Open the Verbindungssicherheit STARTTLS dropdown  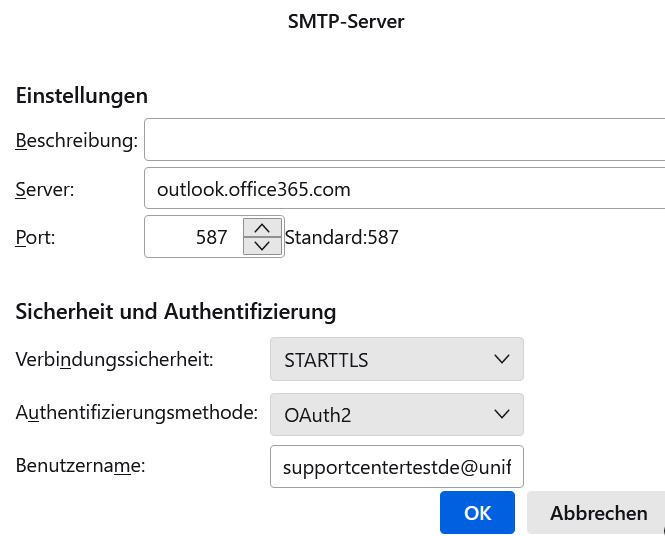tap(397, 360)
